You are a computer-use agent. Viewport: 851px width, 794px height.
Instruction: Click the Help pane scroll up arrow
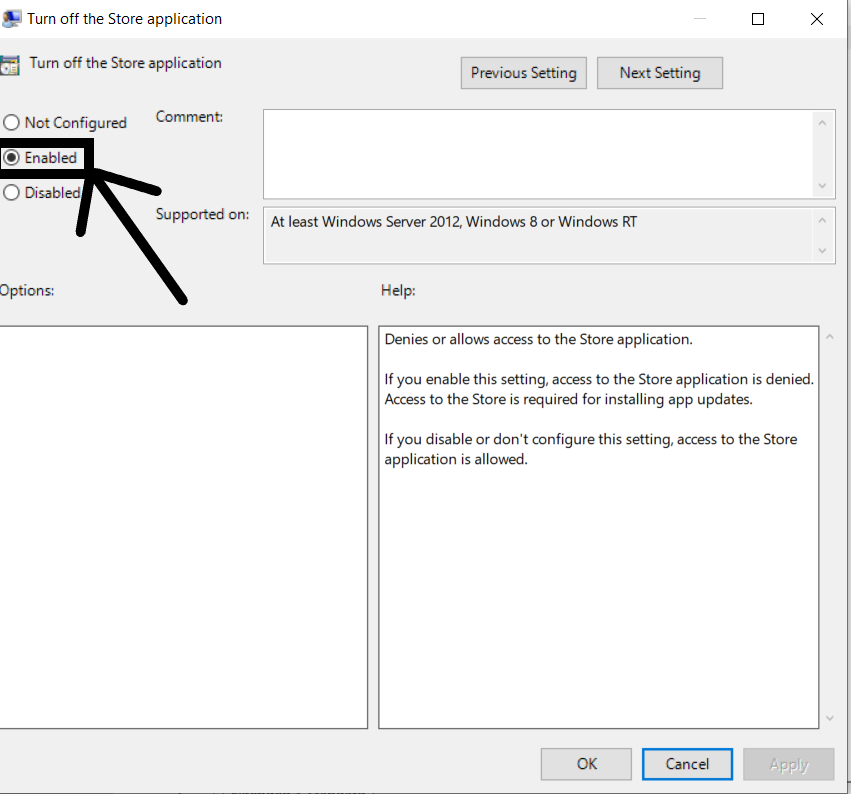pos(829,337)
